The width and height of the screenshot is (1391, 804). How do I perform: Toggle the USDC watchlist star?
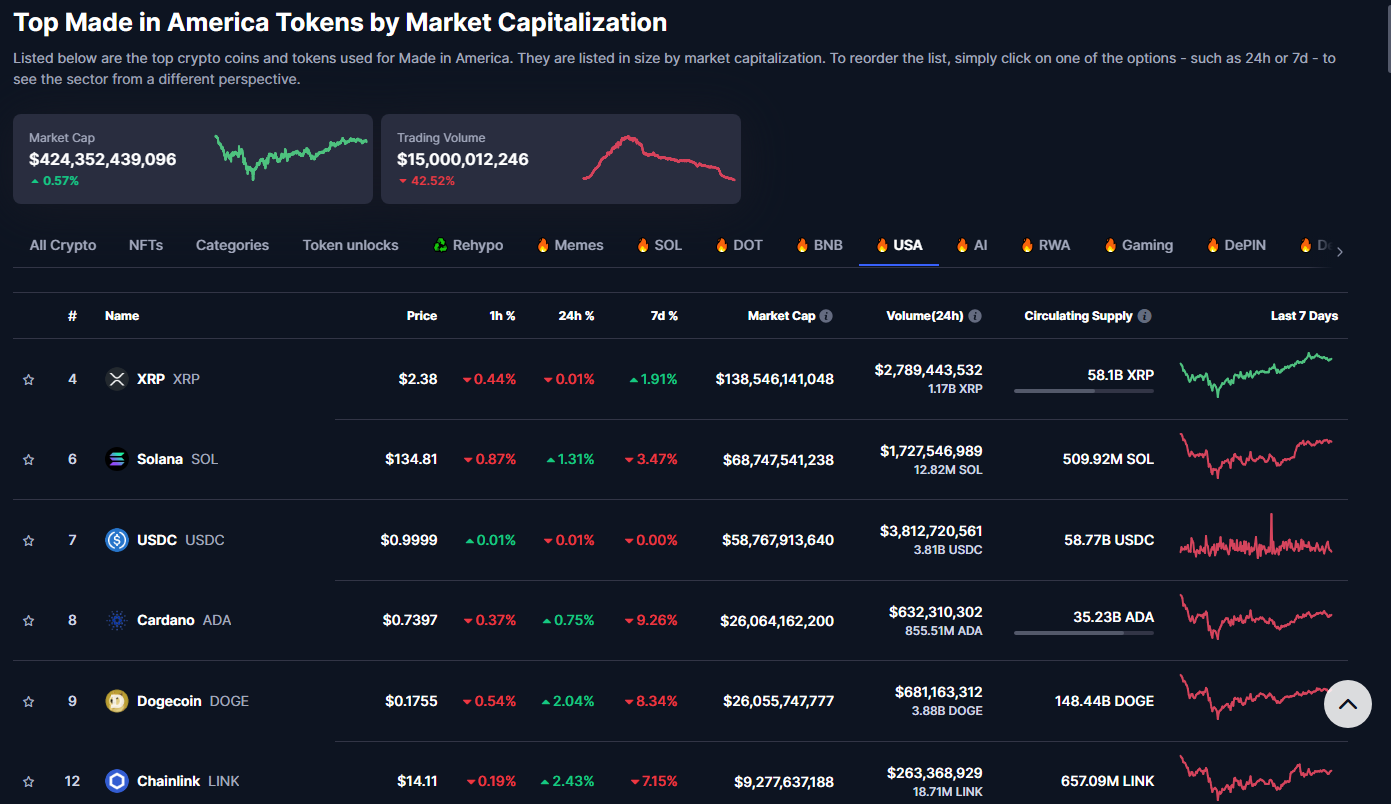(28, 540)
